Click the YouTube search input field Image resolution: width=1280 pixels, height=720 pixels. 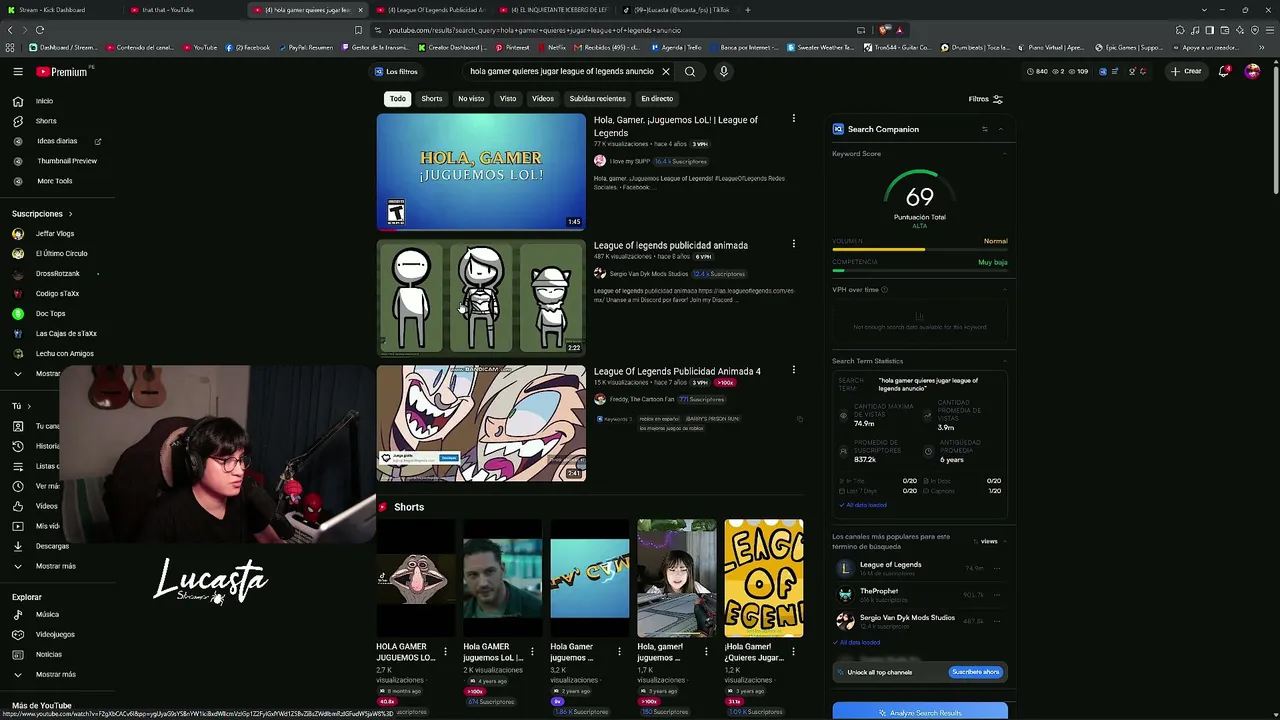point(560,72)
